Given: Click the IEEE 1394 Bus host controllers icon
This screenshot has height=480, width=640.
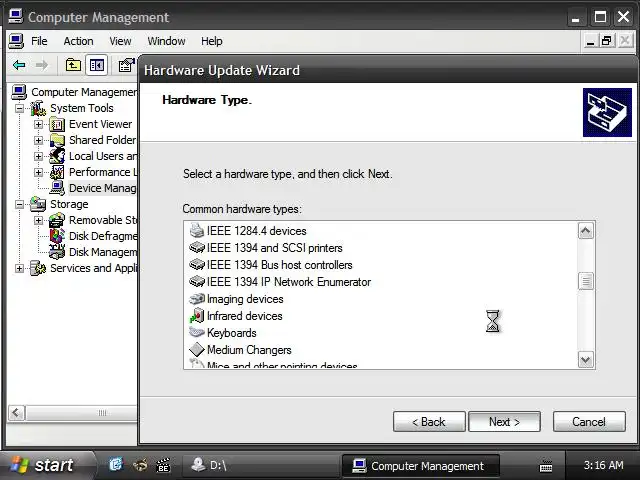Looking at the screenshot, I should coord(197,264).
